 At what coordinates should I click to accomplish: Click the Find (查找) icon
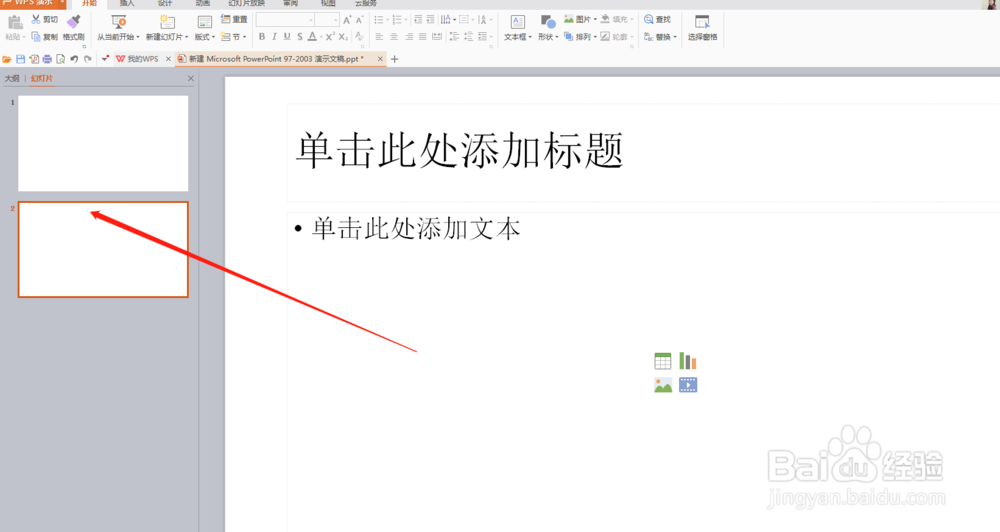(649, 19)
